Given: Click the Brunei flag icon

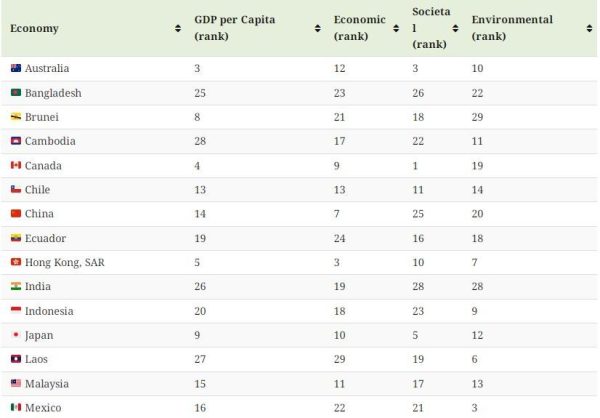Looking at the screenshot, I should coord(16,116).
